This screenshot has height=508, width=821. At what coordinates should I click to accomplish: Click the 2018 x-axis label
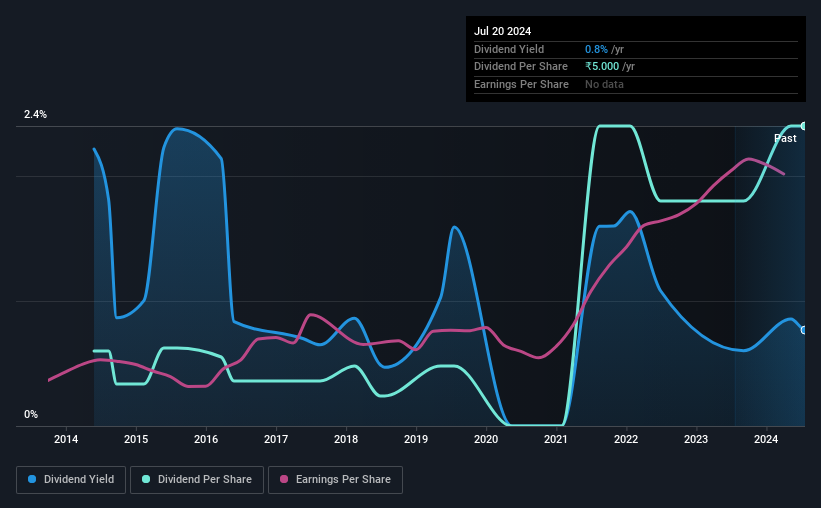[346, 439]
